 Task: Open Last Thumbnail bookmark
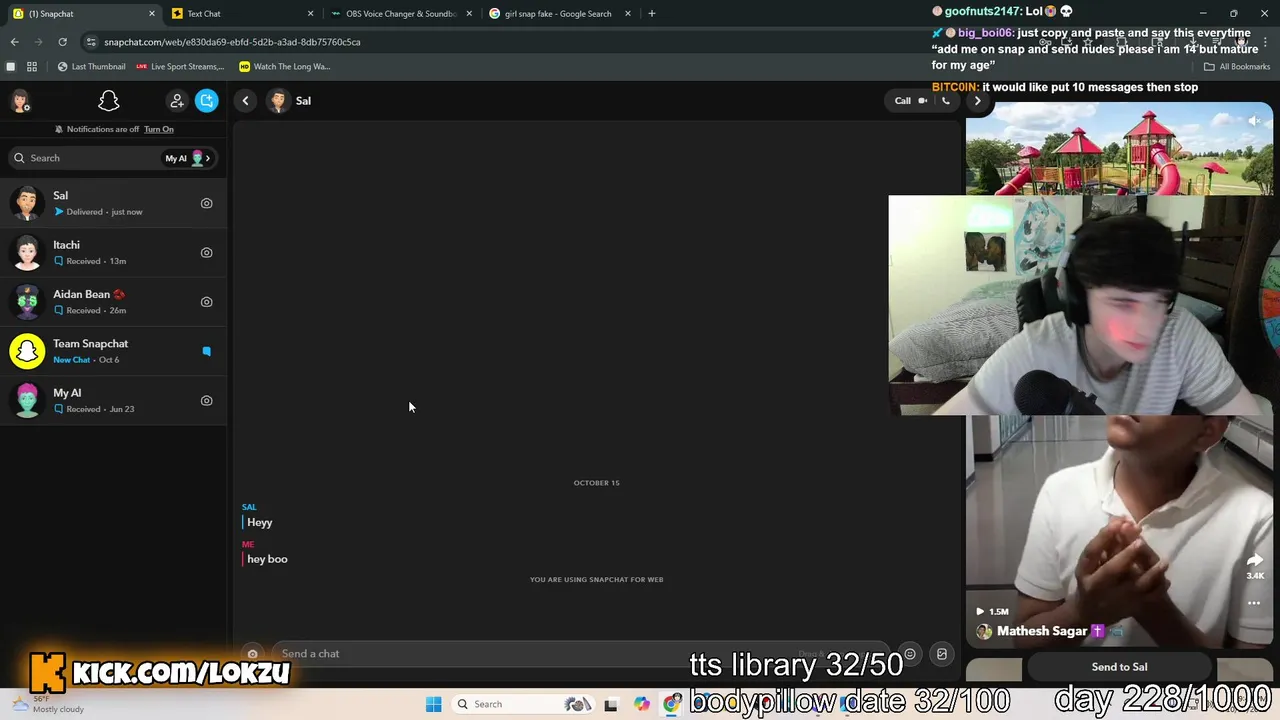91,67
